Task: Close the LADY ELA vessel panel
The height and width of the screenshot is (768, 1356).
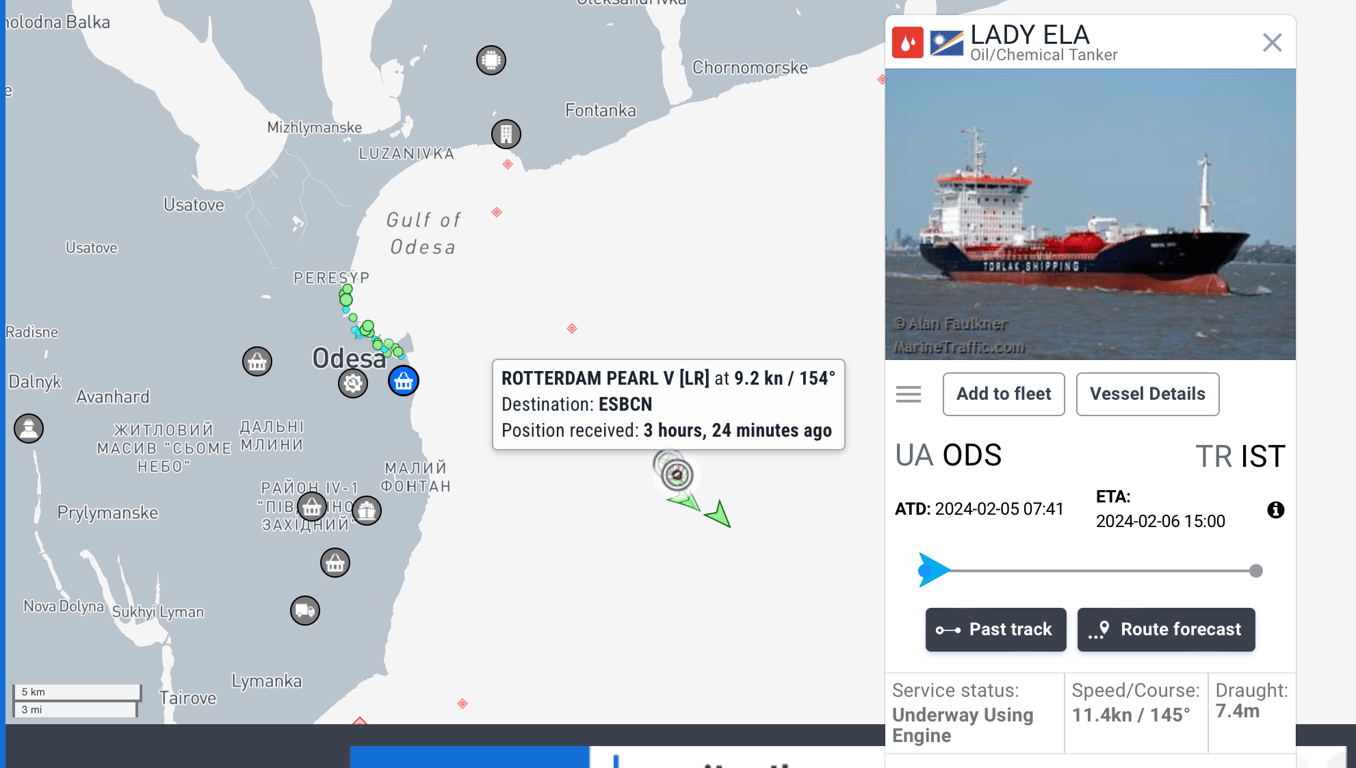Action: pos(1271,42)
